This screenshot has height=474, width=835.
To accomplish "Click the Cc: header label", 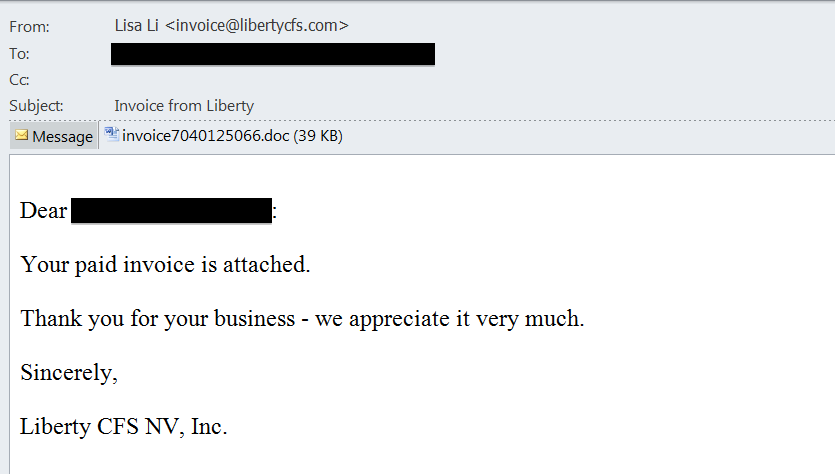I will click(19, 80).
